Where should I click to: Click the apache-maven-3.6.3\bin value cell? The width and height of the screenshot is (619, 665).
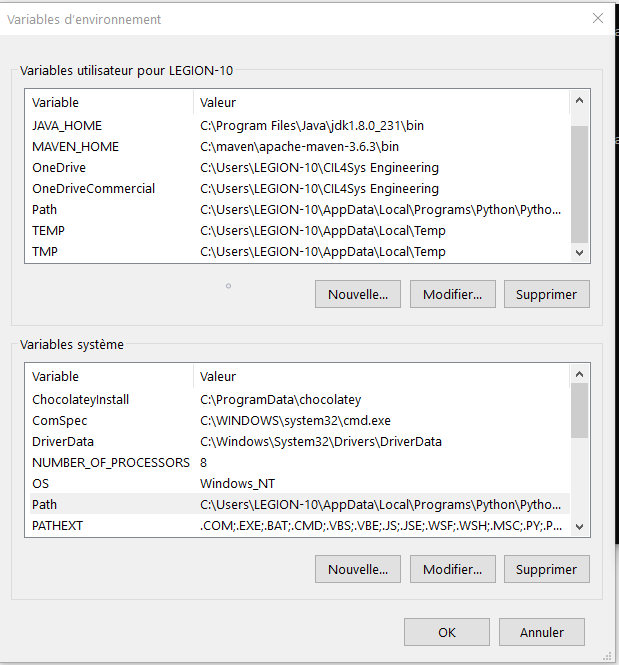299,147
